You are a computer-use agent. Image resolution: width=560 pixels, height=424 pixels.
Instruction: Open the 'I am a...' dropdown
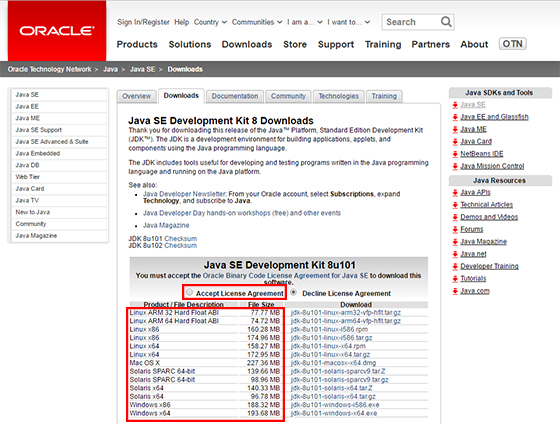[305, 22]
